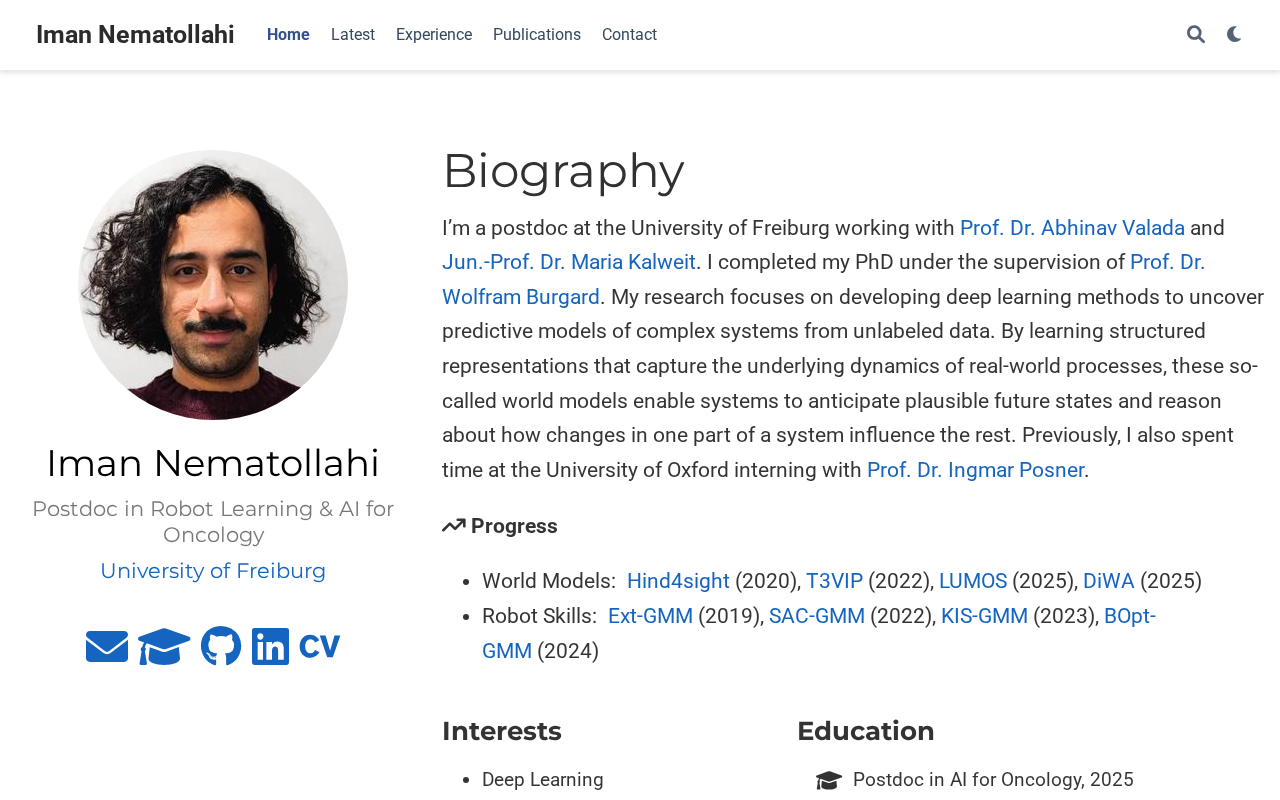The height and width of the screenshot is (800, 1280).
Task: Click the profile portrait photo
Action: pos(213,285)
